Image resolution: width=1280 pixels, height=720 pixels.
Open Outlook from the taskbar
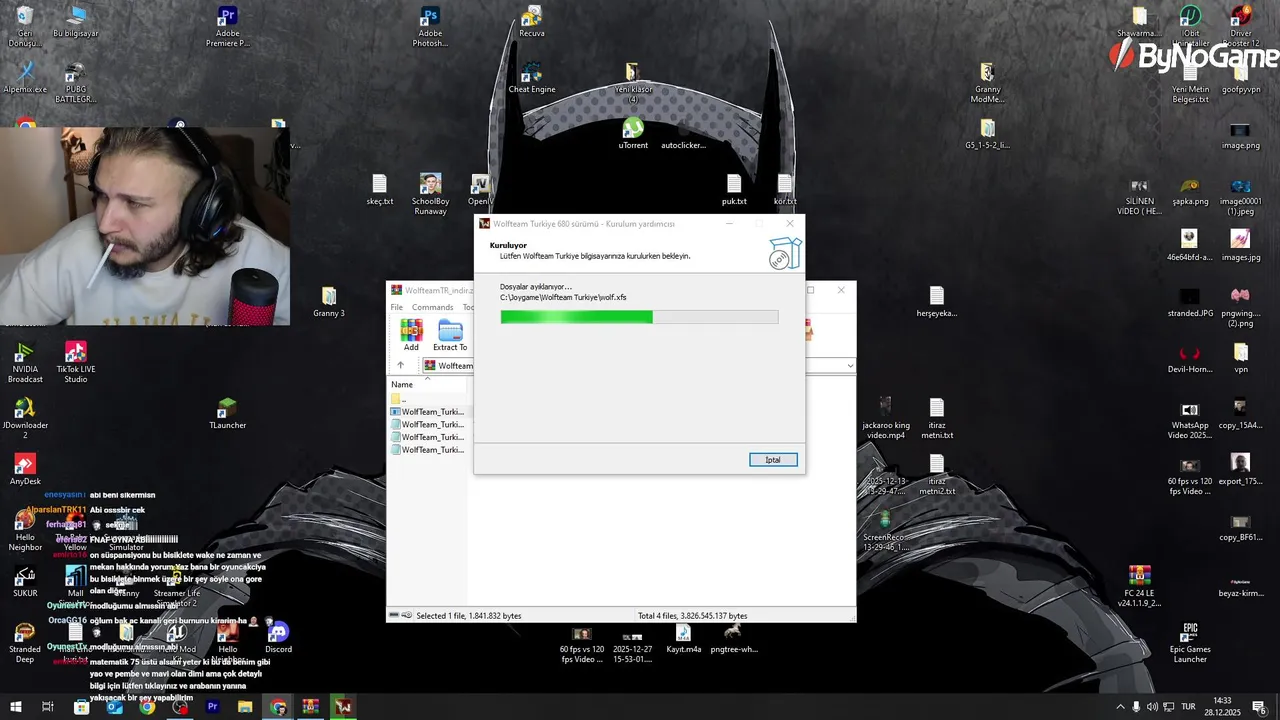pyautogui.click(x=114, y=707)
